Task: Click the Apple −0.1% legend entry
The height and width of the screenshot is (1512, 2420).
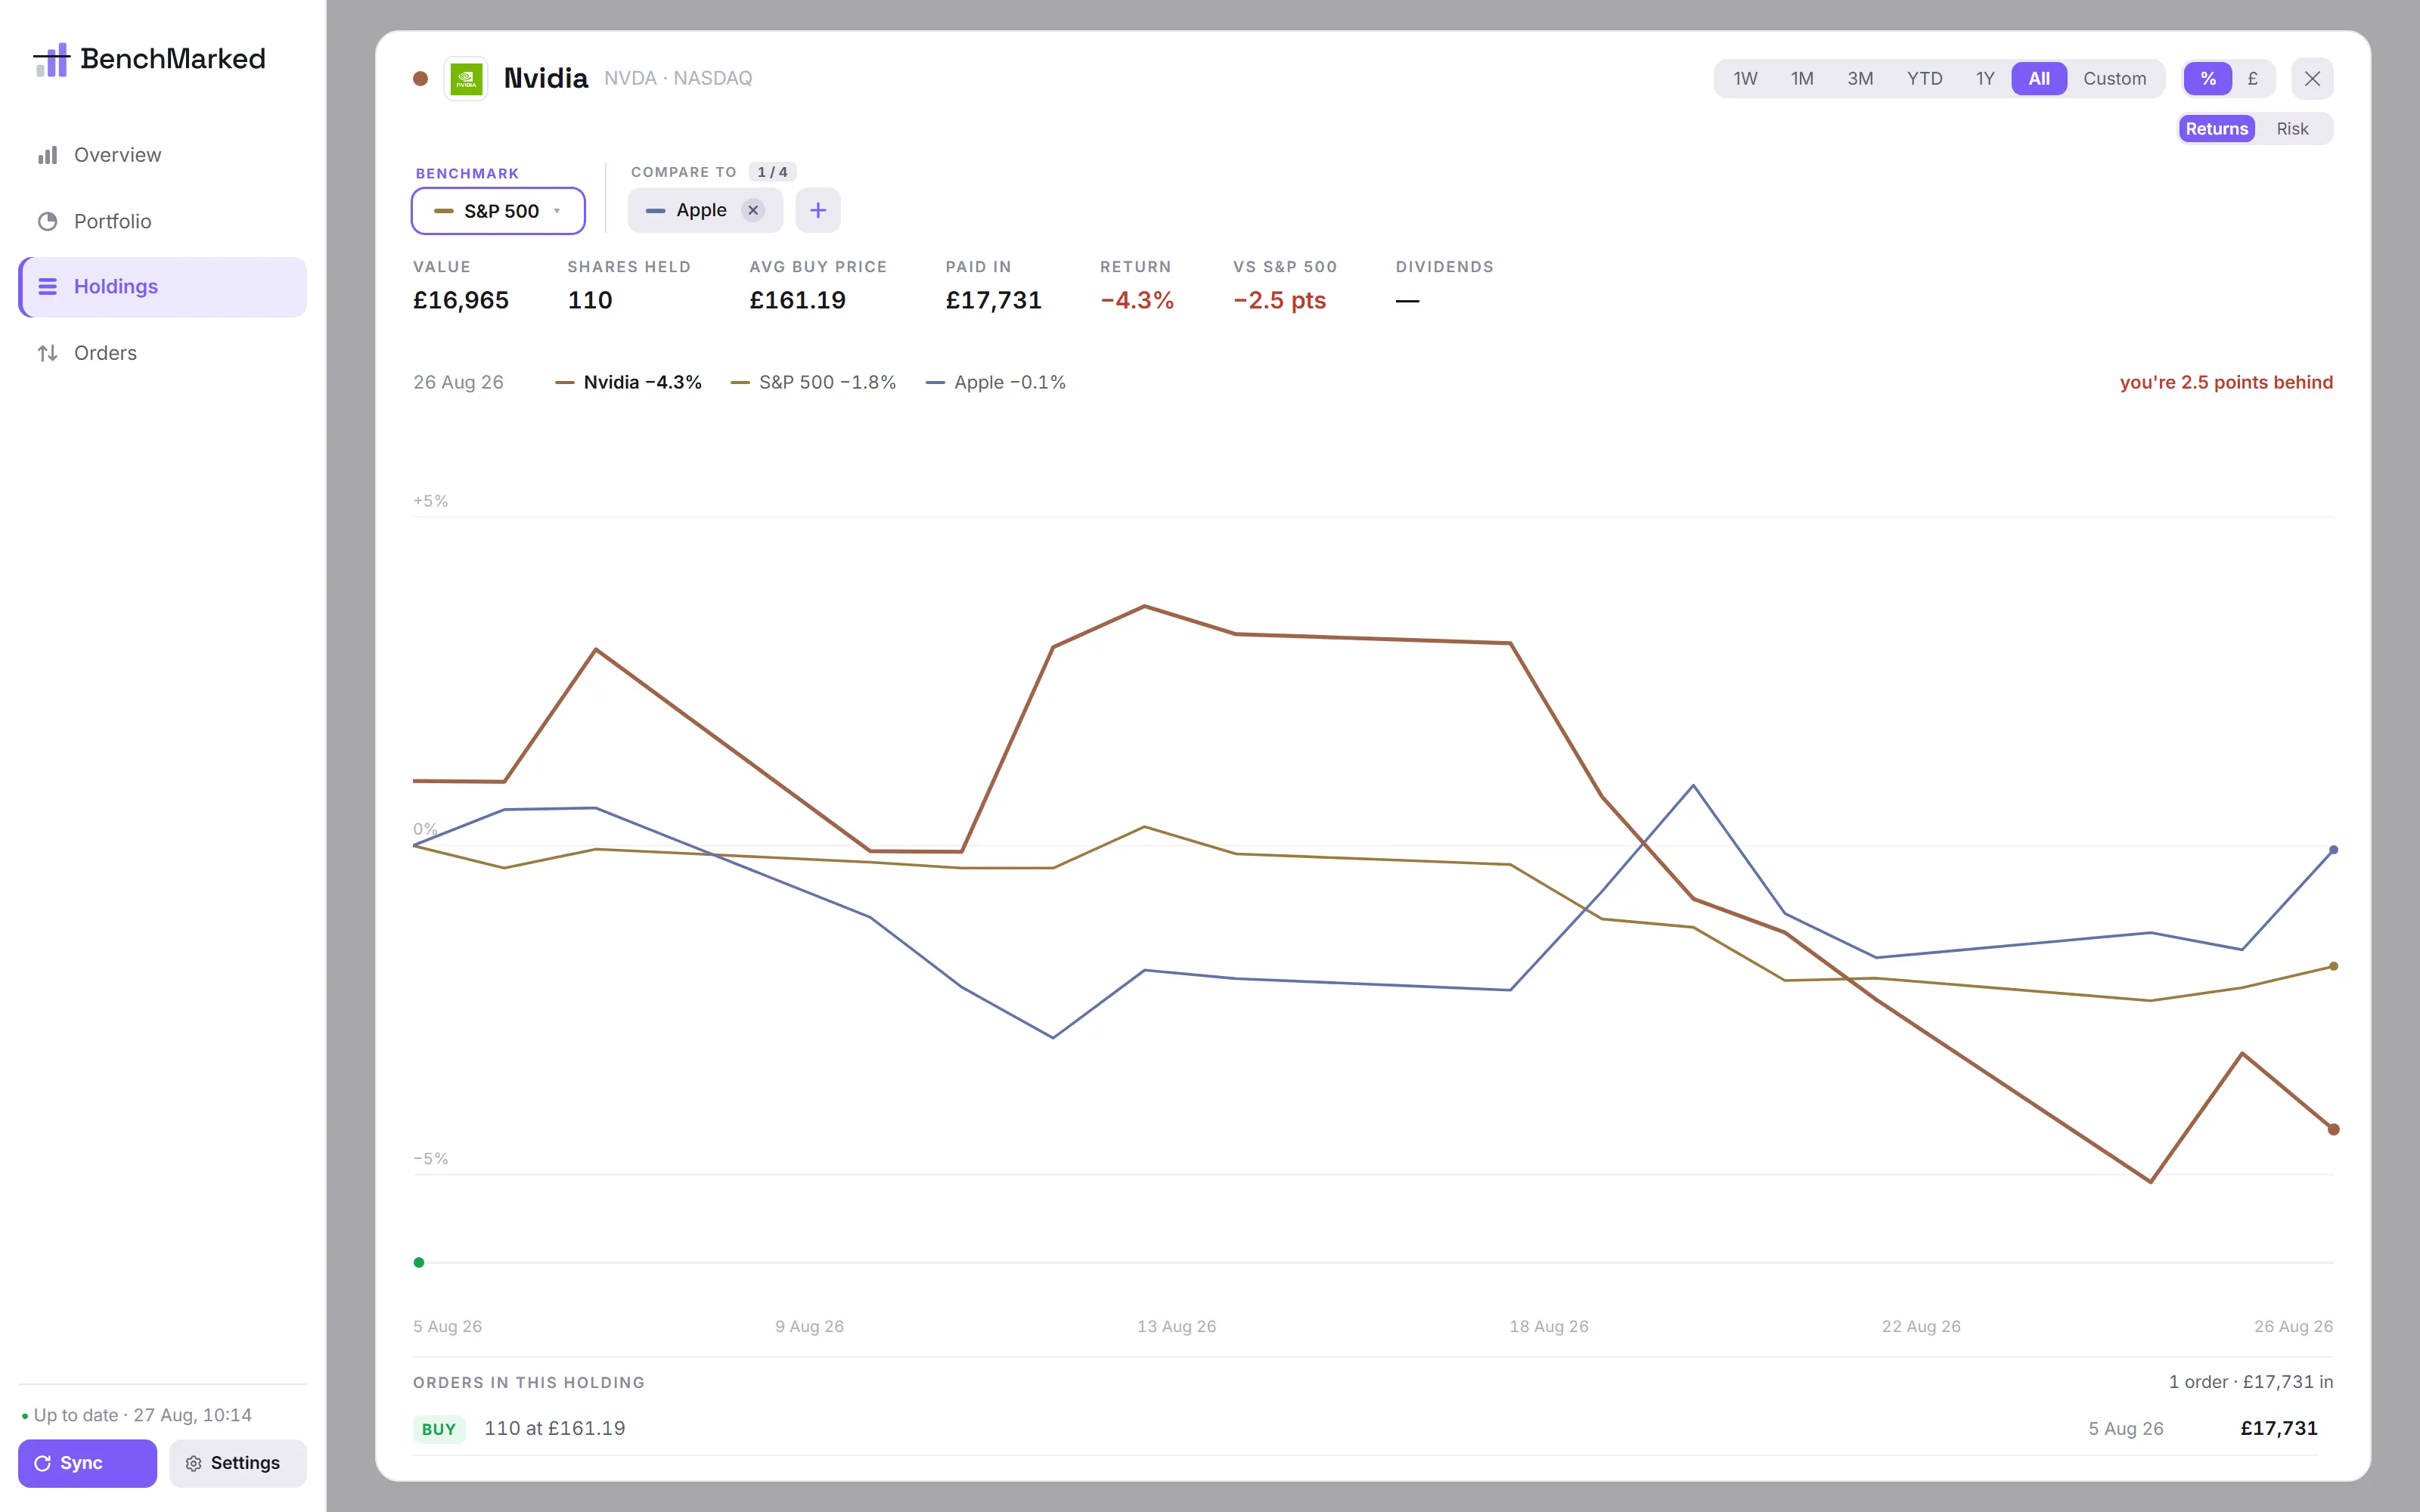Action: tap(996, 382)
